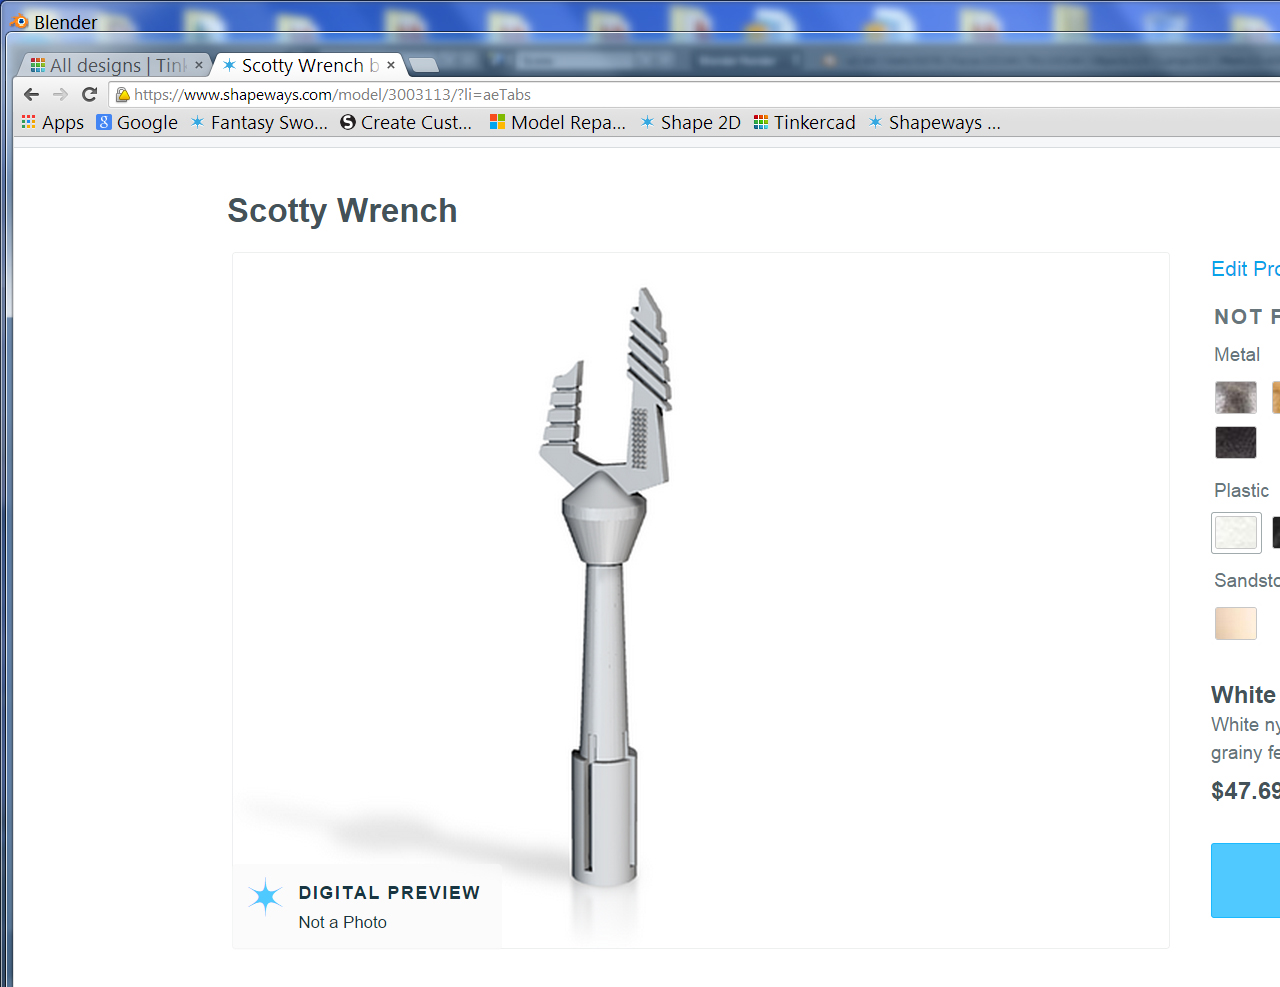Viewport: 1280px width, 987px height.
Task: Reload the page with the refresh icon
Action: click(x=89, y=94)
